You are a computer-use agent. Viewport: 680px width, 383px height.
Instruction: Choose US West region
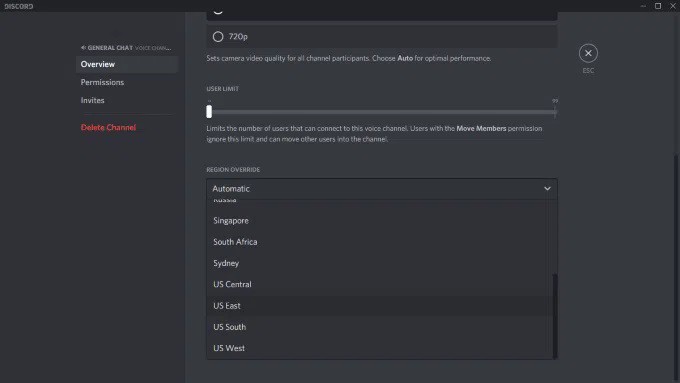380,348
